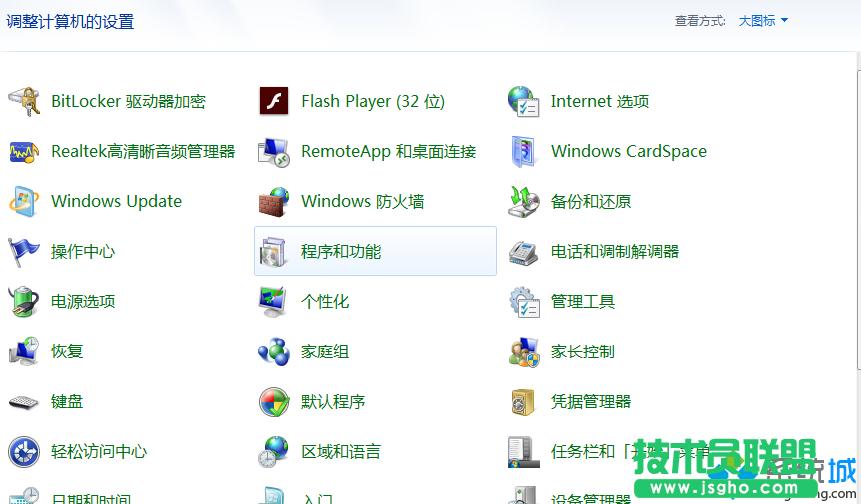Click the Flash Player (32 位) icon

pyautogui.click(x=274, y=101)
